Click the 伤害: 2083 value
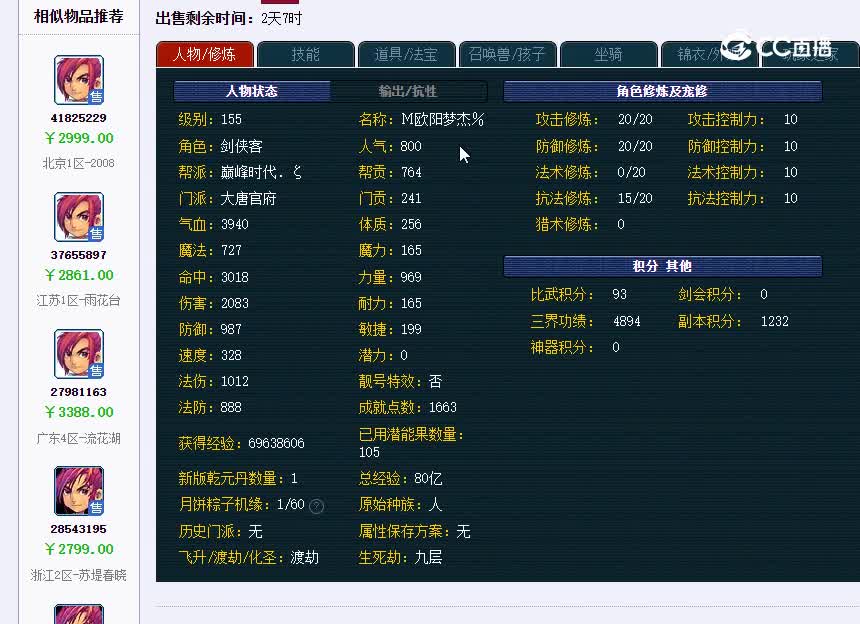The image size is (860, 624). [235, 303]
